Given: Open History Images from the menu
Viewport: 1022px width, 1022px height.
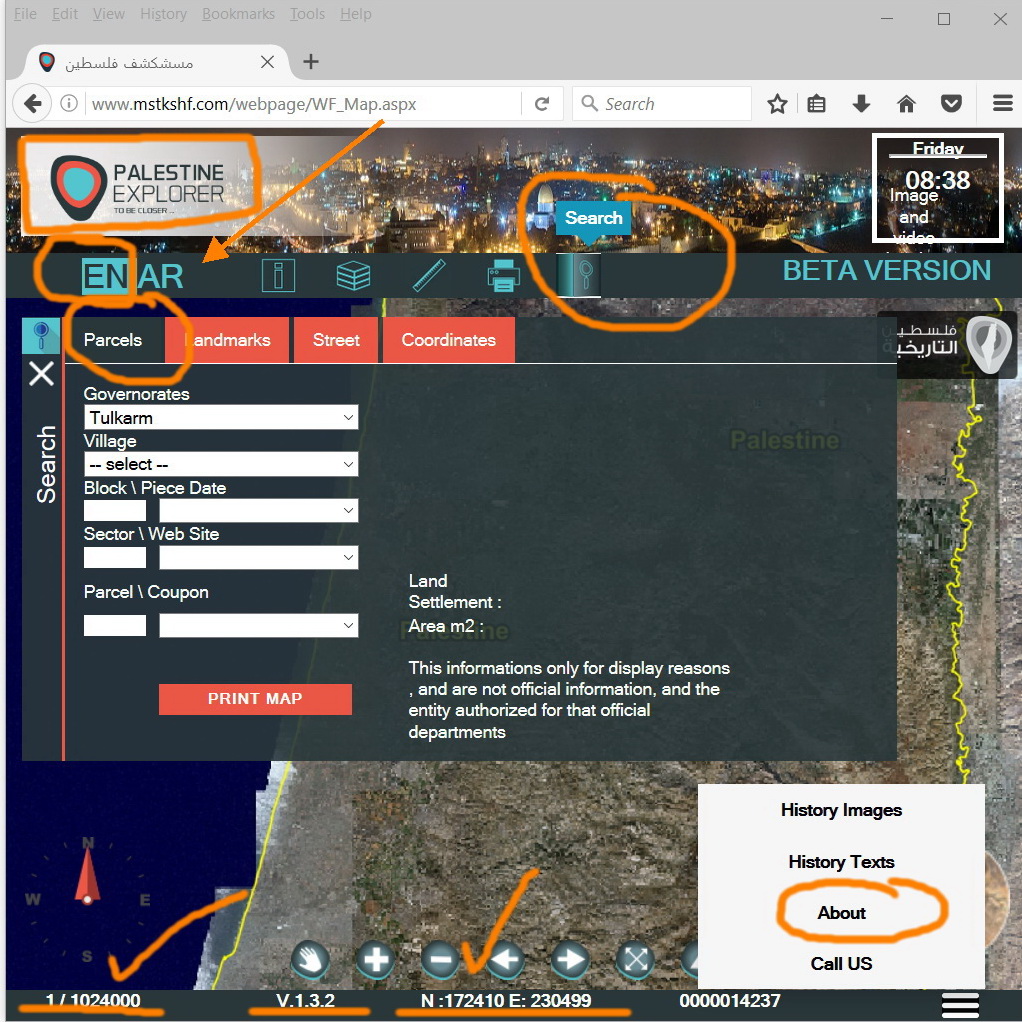Looking at the screenshot, I should click(x=841, y=810).
